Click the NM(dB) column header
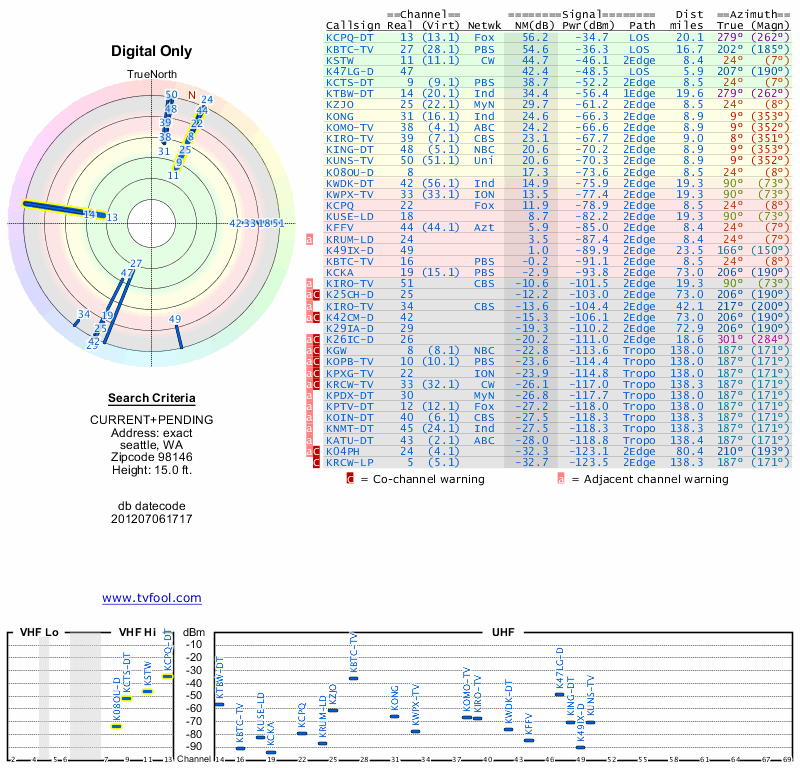 pos(528,24)
